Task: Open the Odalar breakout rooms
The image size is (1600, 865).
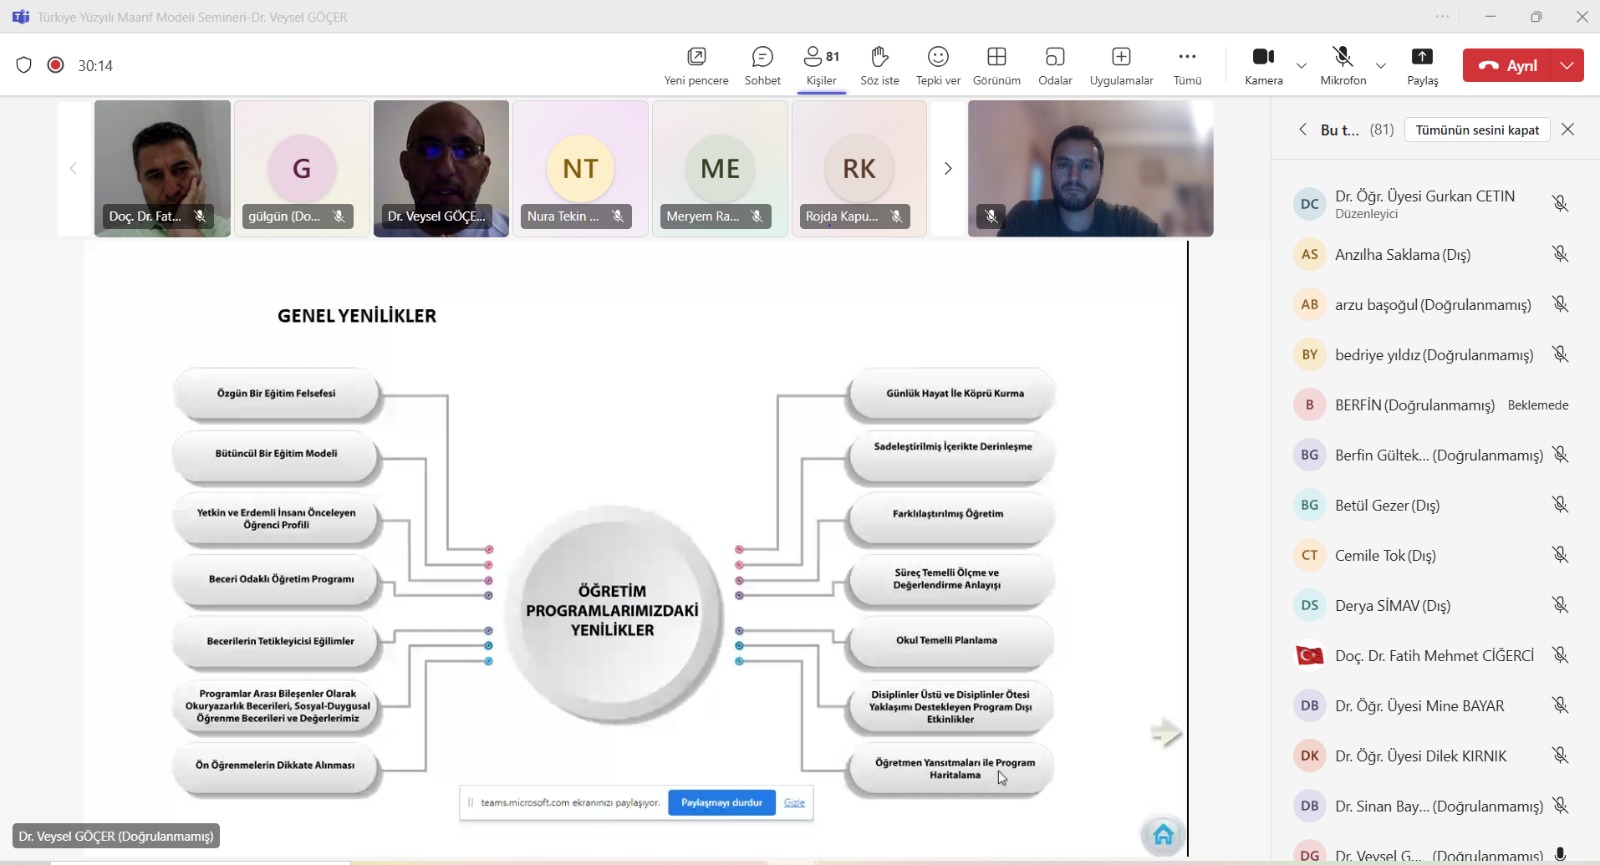Action: tap(1054, 65)
